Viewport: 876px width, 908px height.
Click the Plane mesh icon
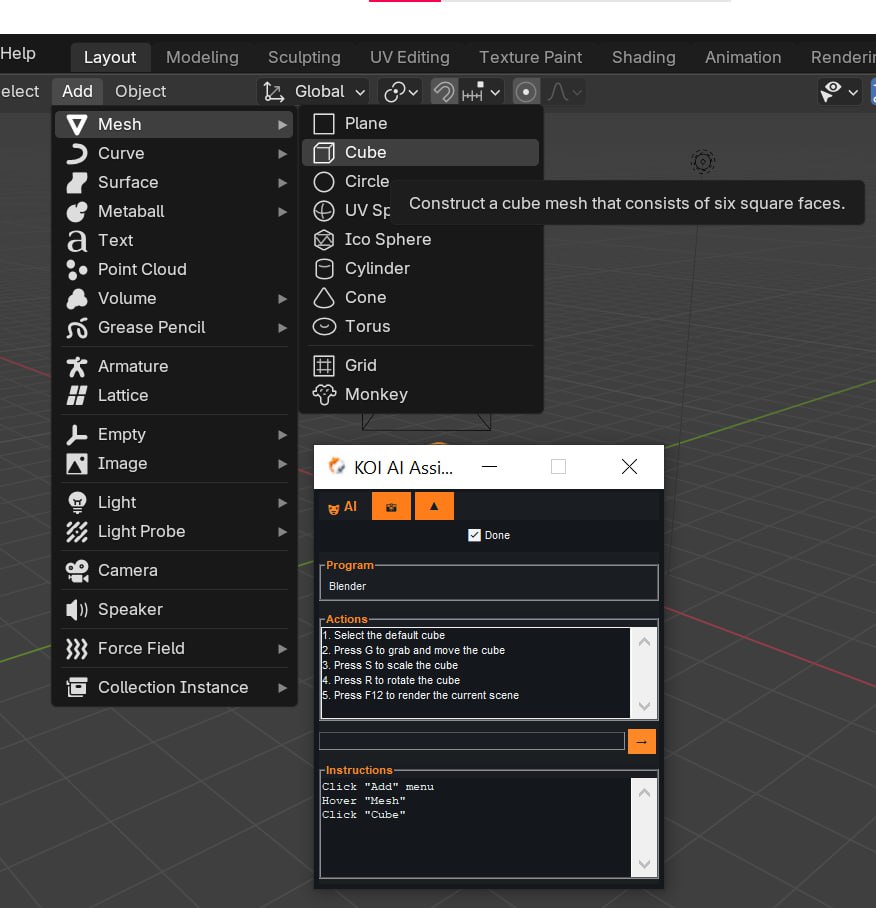coord(324,124)
